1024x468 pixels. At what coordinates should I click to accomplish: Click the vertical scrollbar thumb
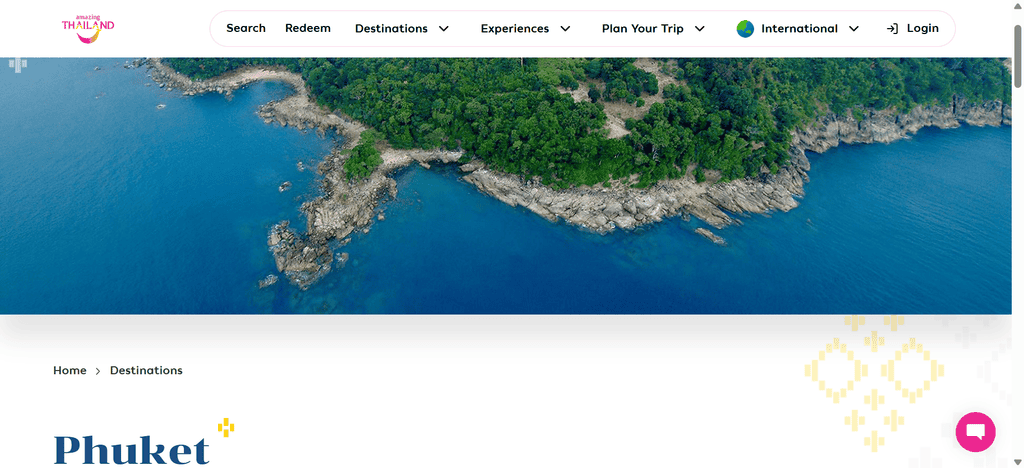(1017, 56)
